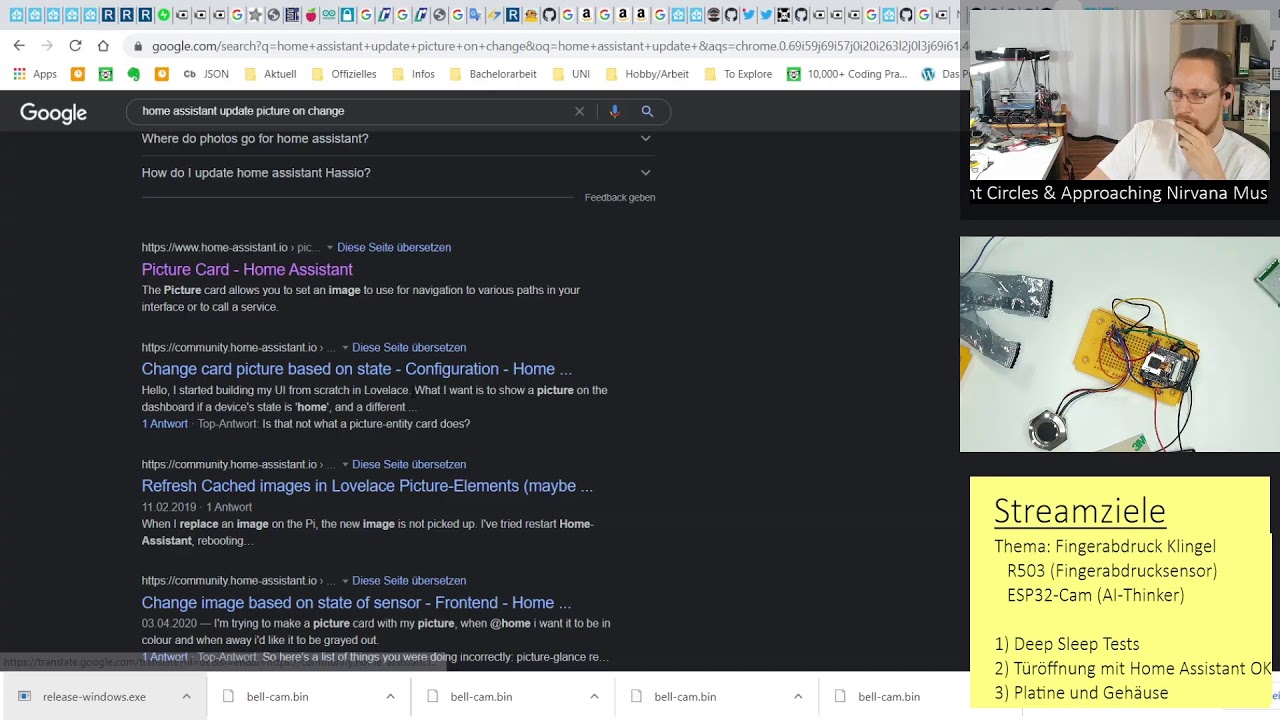Click 'ESP32-Cam (AI-Thinker)' text
The image size is (1280, 720).
(x=1096, y=595)
